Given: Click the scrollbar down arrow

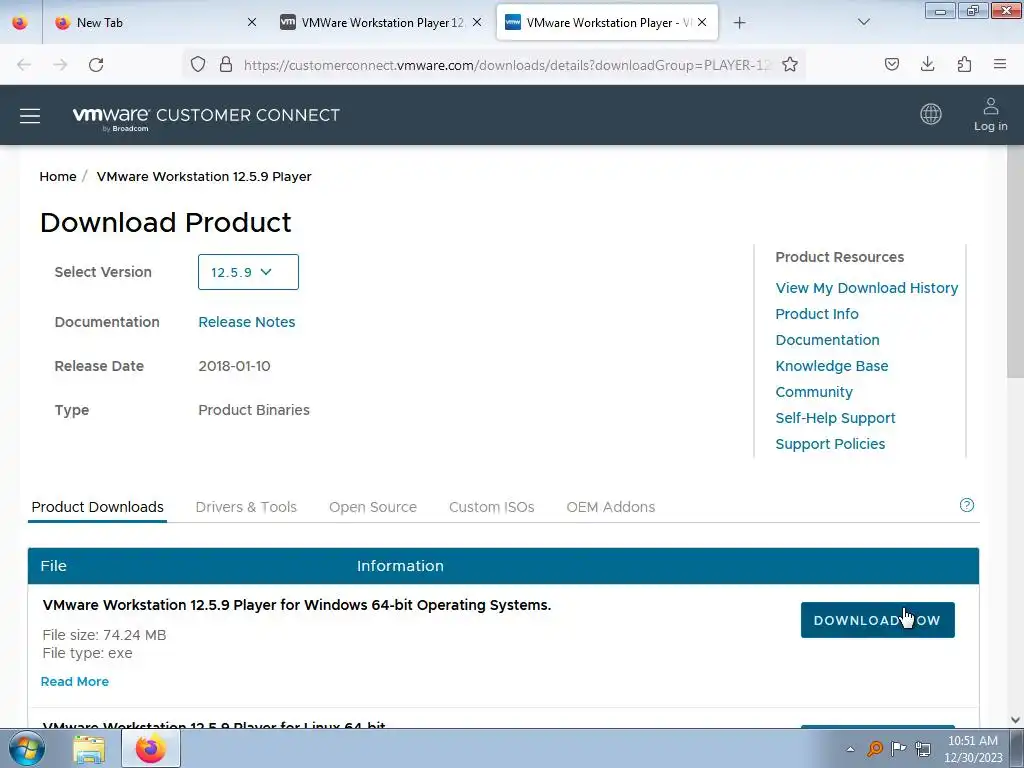Looking at the screenshot, I should tap(1015, 720).
